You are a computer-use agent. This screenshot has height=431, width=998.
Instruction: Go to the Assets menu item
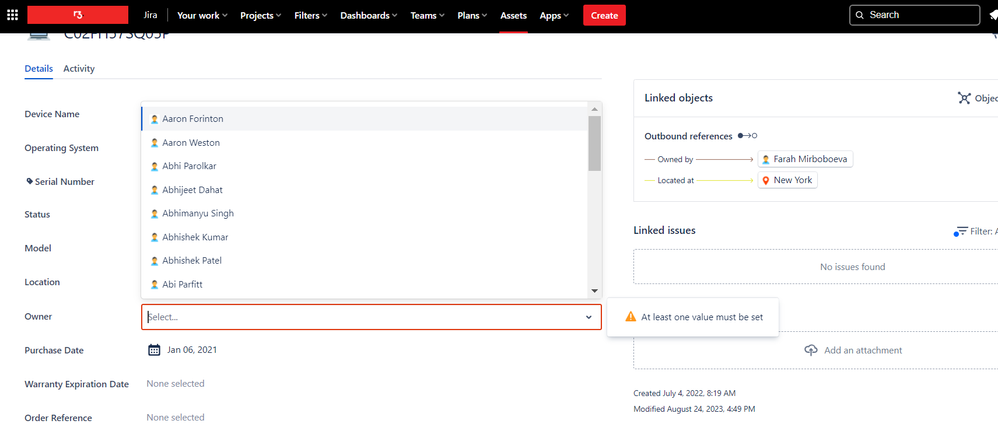[514, 15]
